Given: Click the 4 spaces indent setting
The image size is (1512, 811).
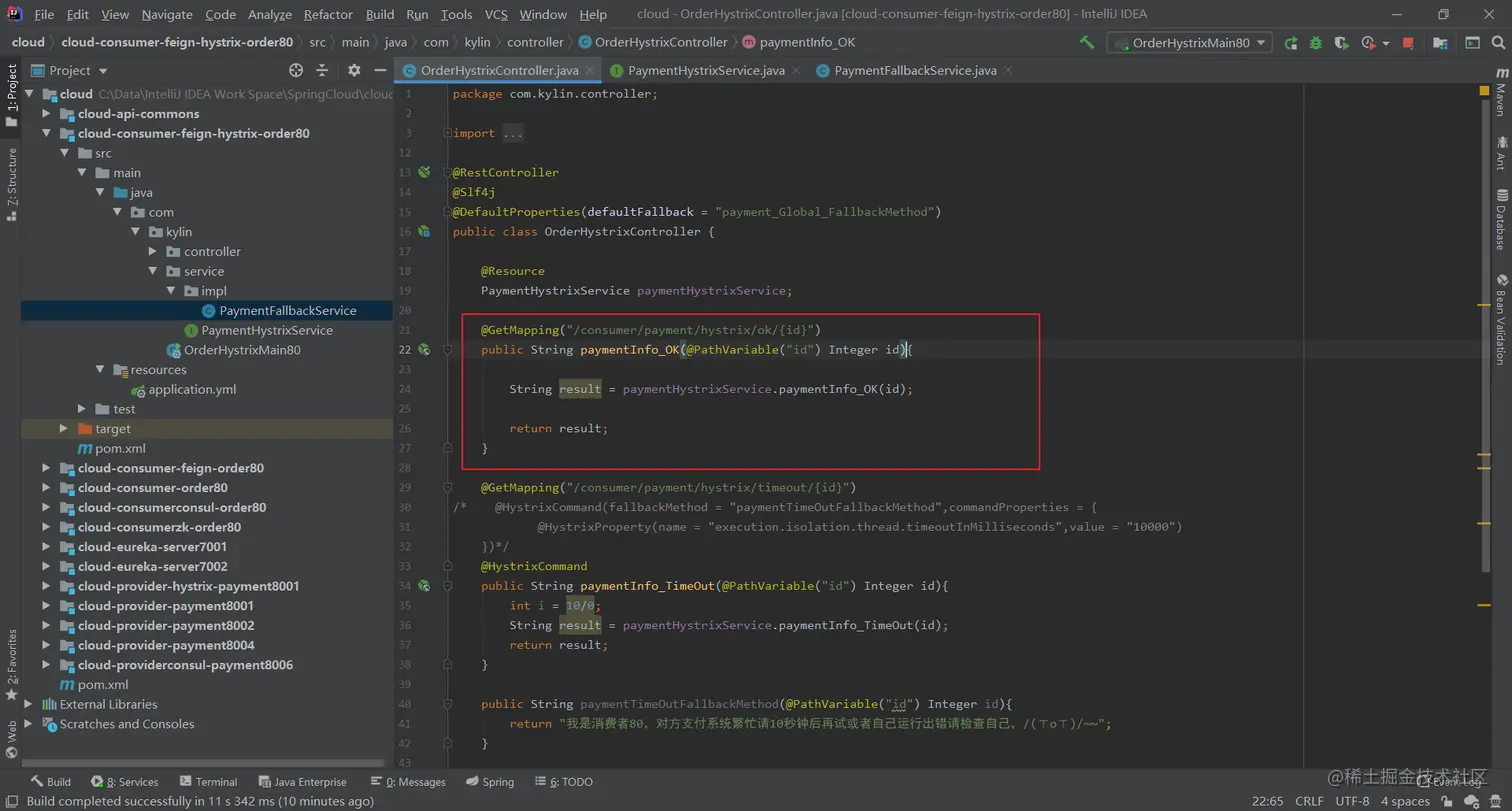Looking at the screenshot, I should pyautogui.click(x=1406, y=801).
